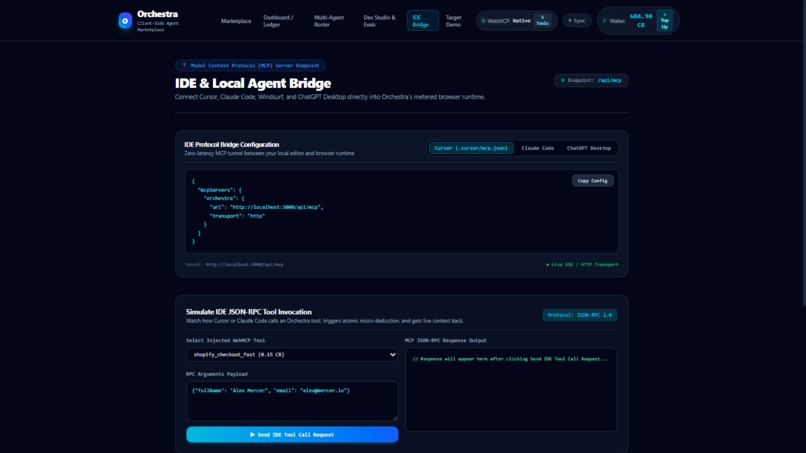Switch to the Claude Code tab

pos(538,148)
